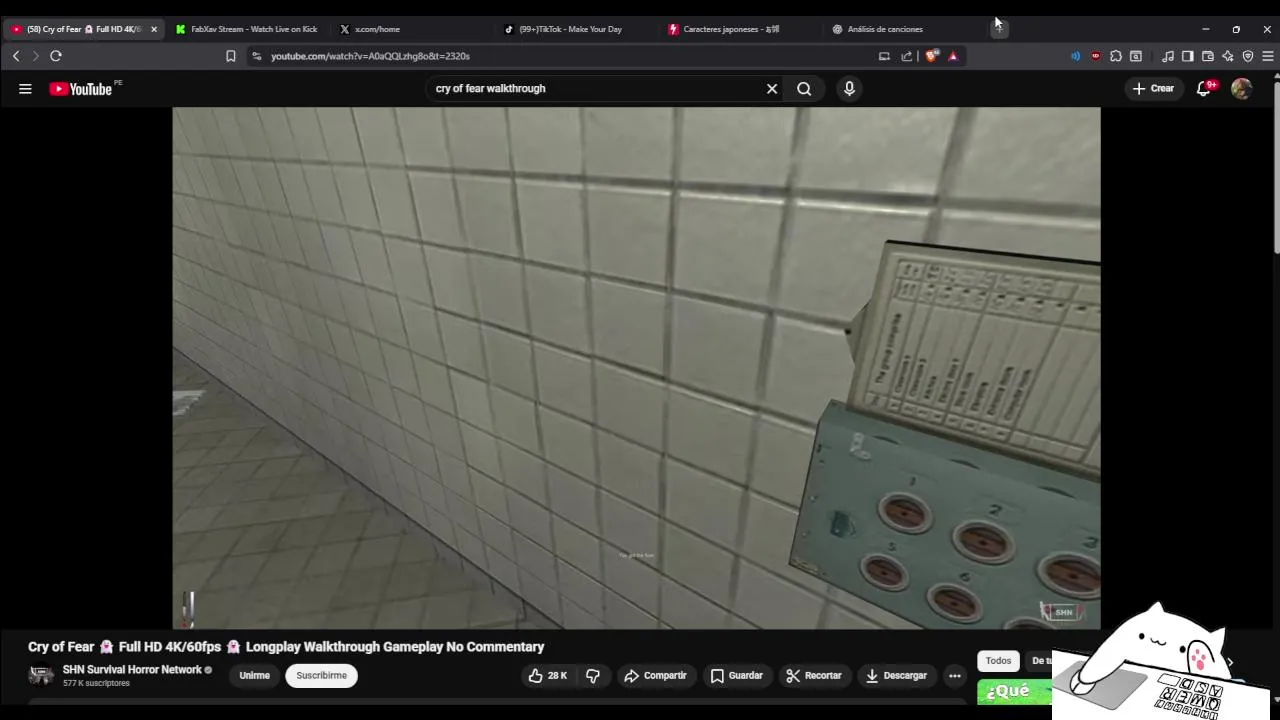
Task: Open YouTube notifications bell
Action: tap(1204, 89)
